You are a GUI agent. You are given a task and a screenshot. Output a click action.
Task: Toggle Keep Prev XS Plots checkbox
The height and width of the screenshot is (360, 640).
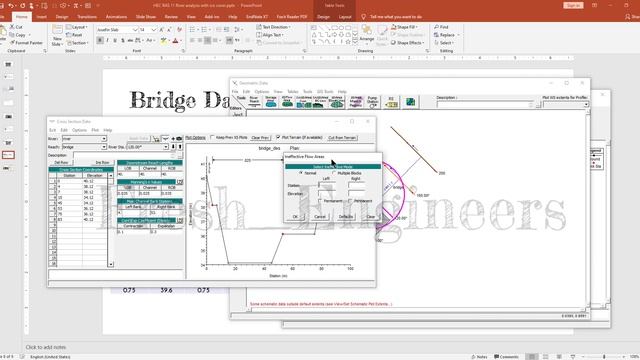pos(213,138)
